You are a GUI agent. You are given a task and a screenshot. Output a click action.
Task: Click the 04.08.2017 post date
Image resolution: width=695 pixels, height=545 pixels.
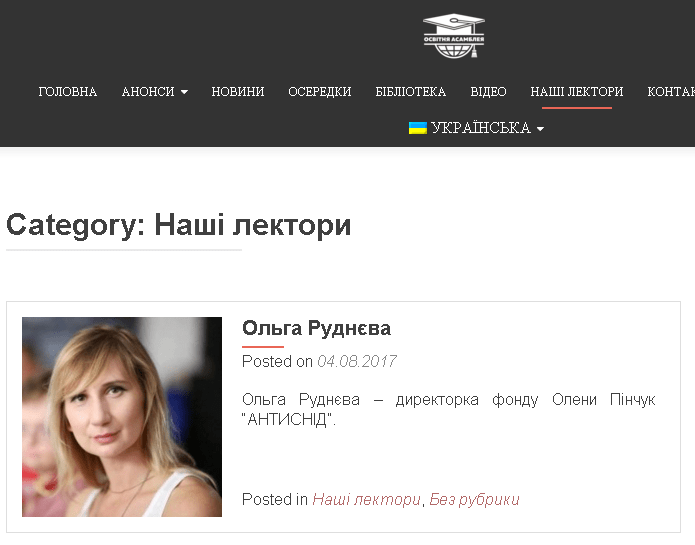[x=357, y=362]
